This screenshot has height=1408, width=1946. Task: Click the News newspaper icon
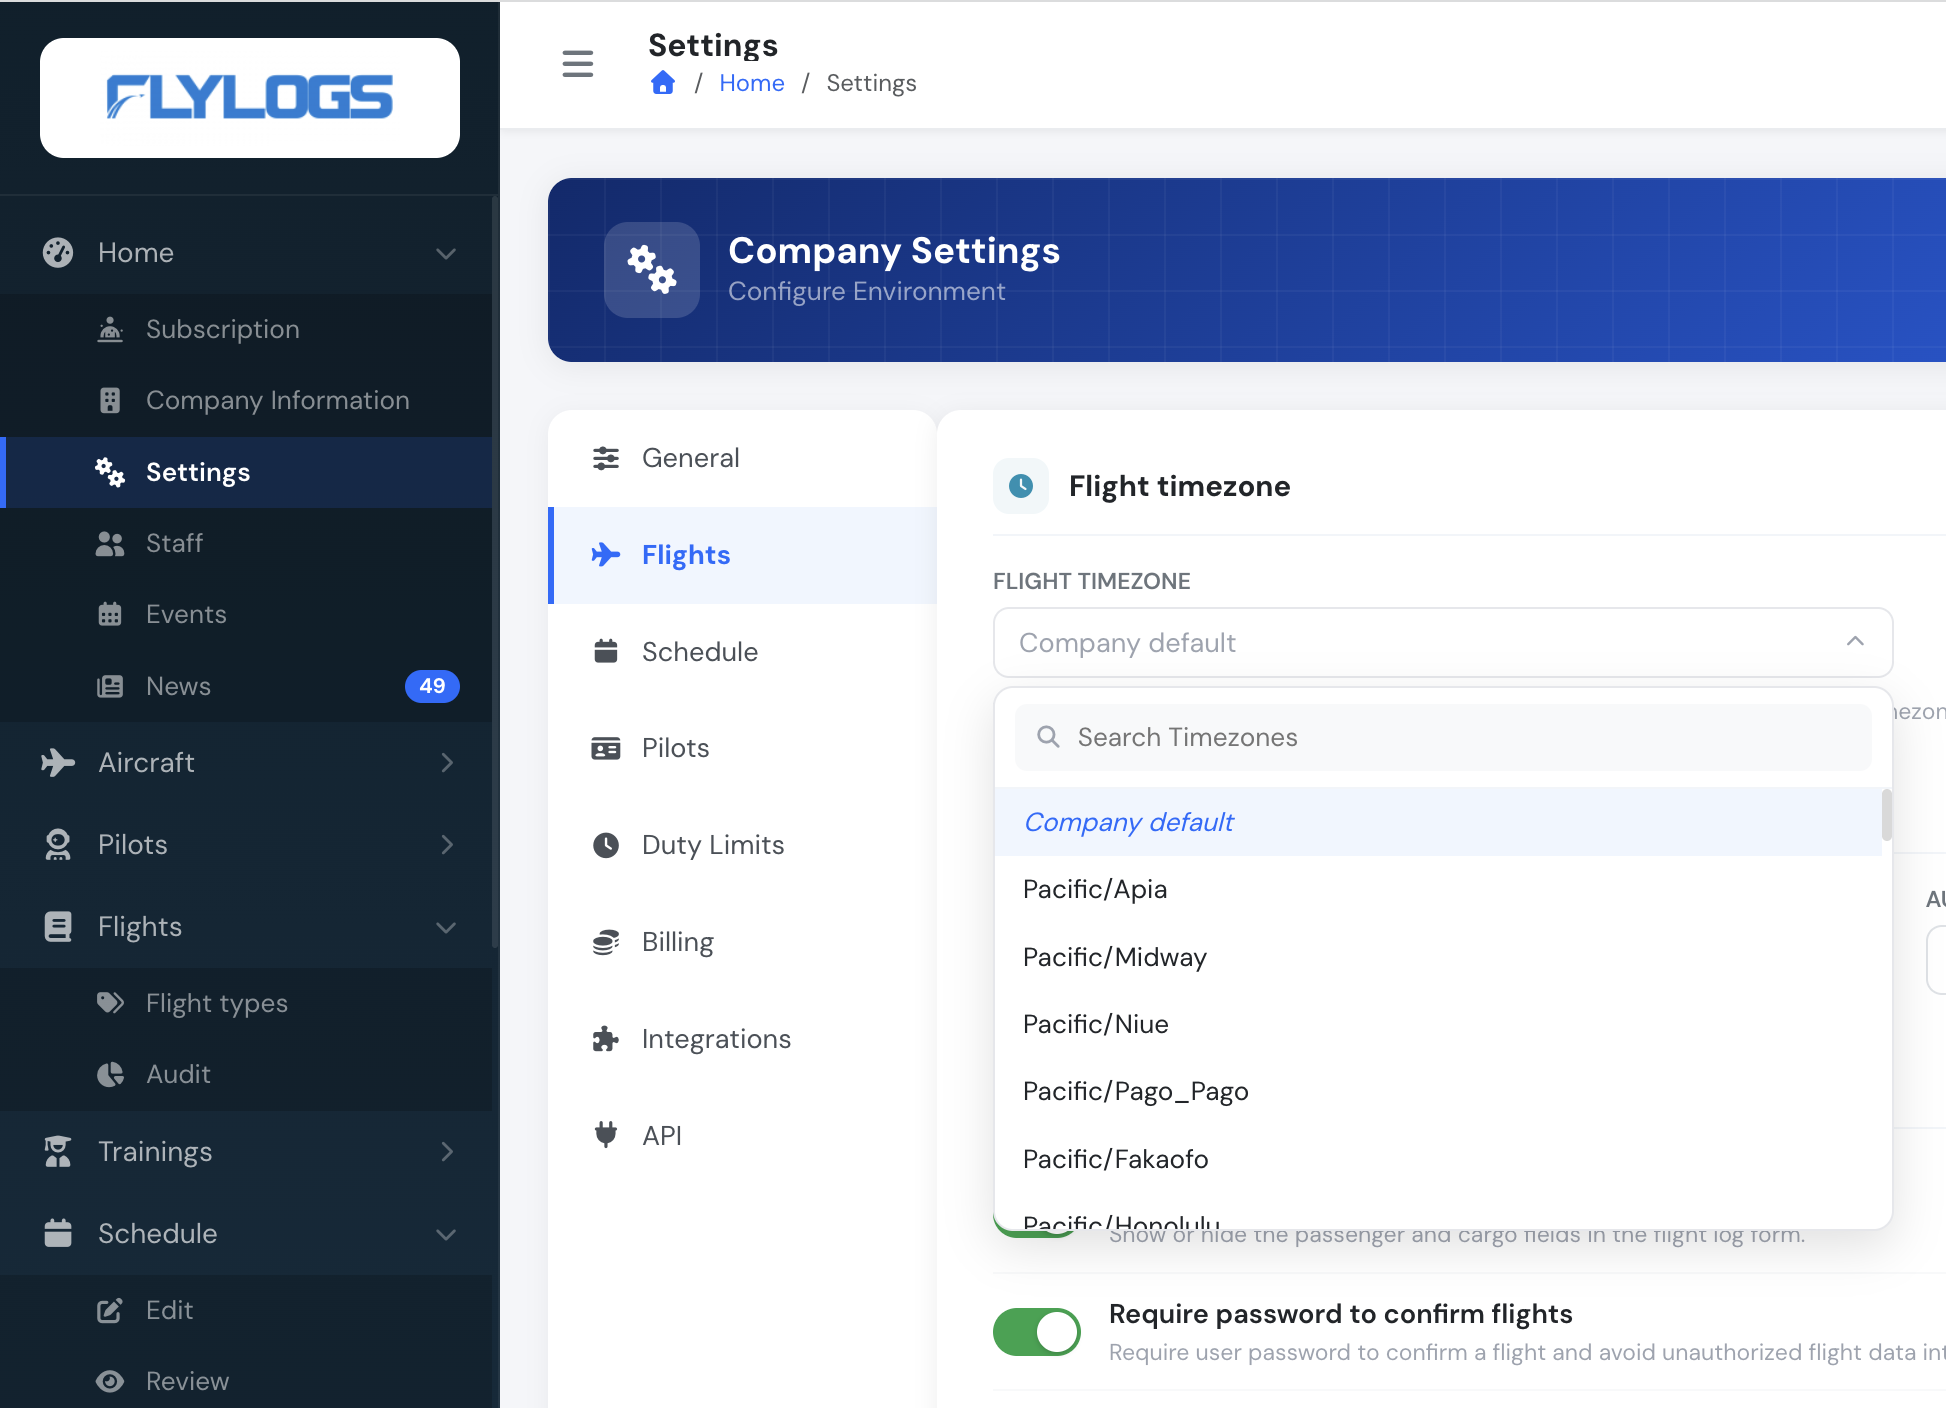(110, 686)
